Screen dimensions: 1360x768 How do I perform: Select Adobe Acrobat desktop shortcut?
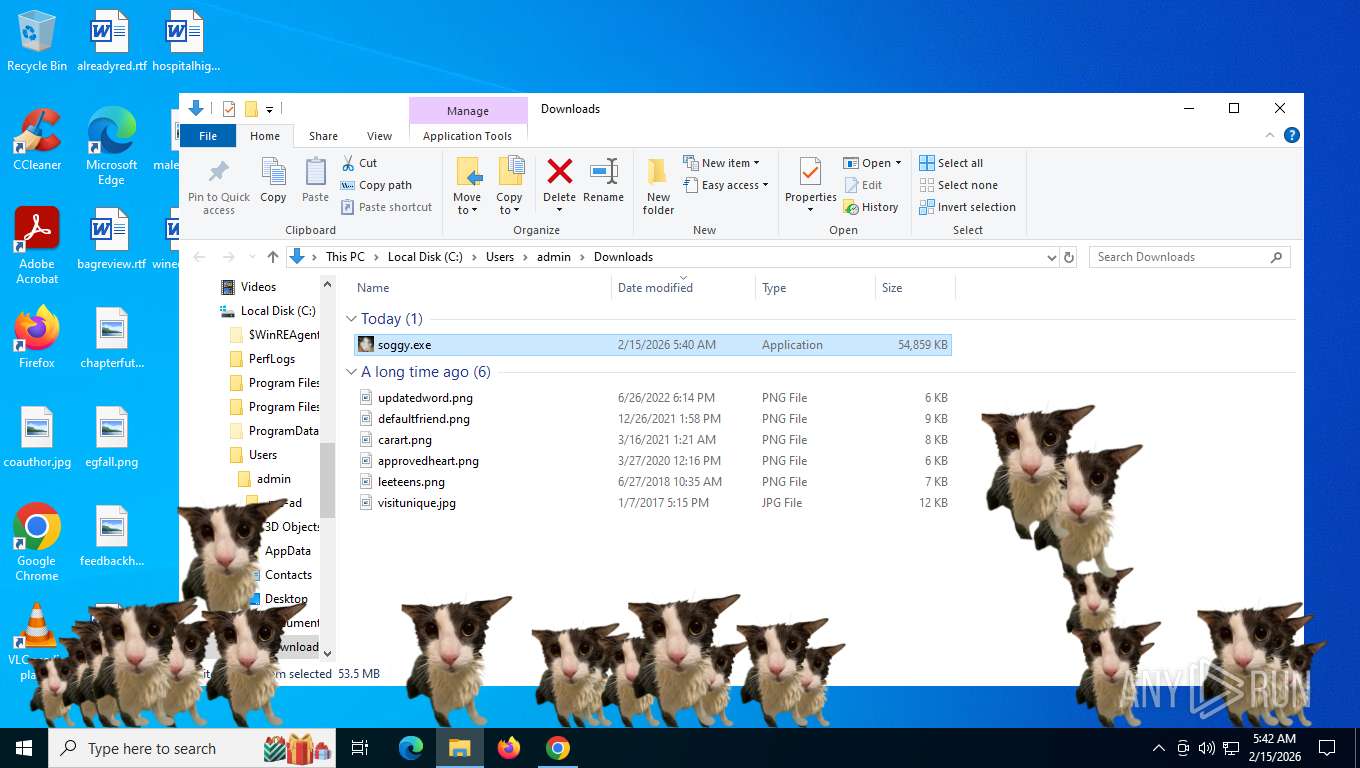click(37, 246)
